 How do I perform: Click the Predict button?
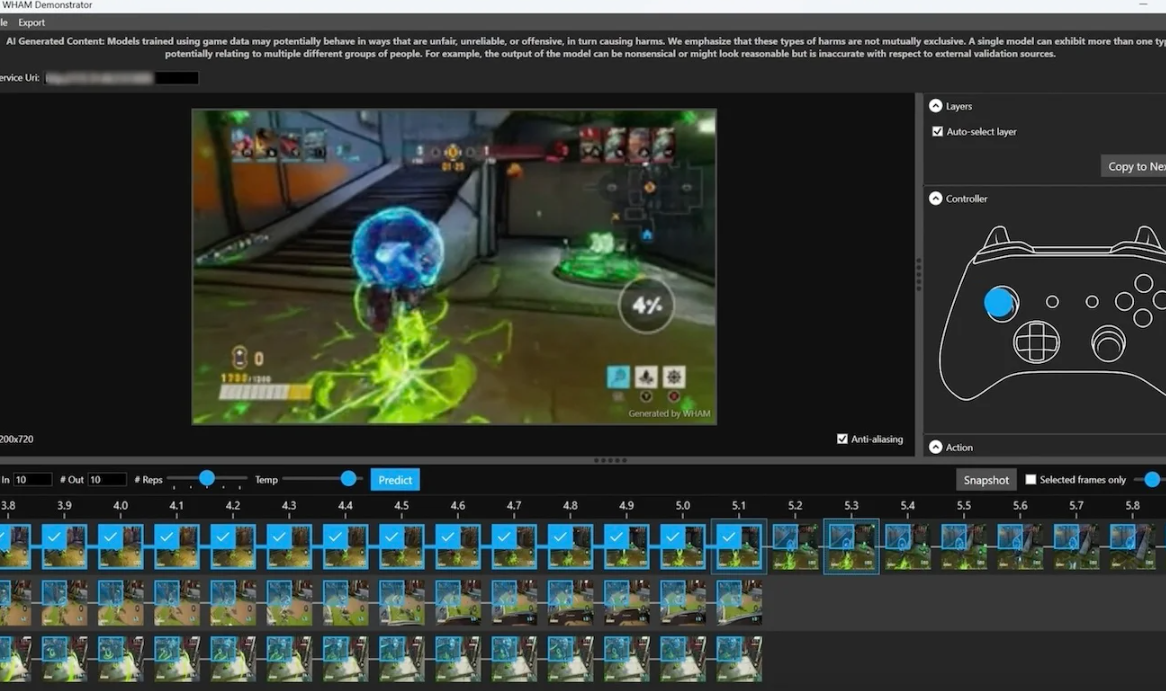395,480
